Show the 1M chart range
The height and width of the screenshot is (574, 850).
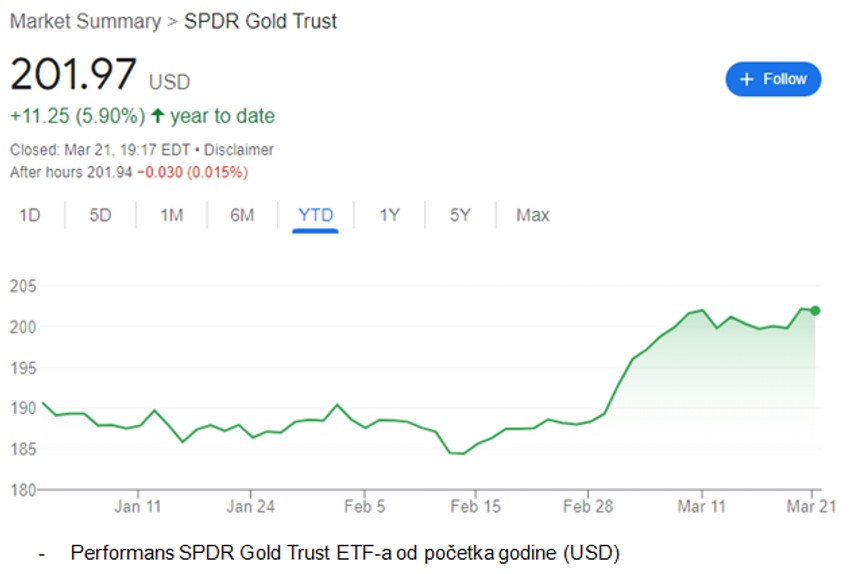pos(172,215)
